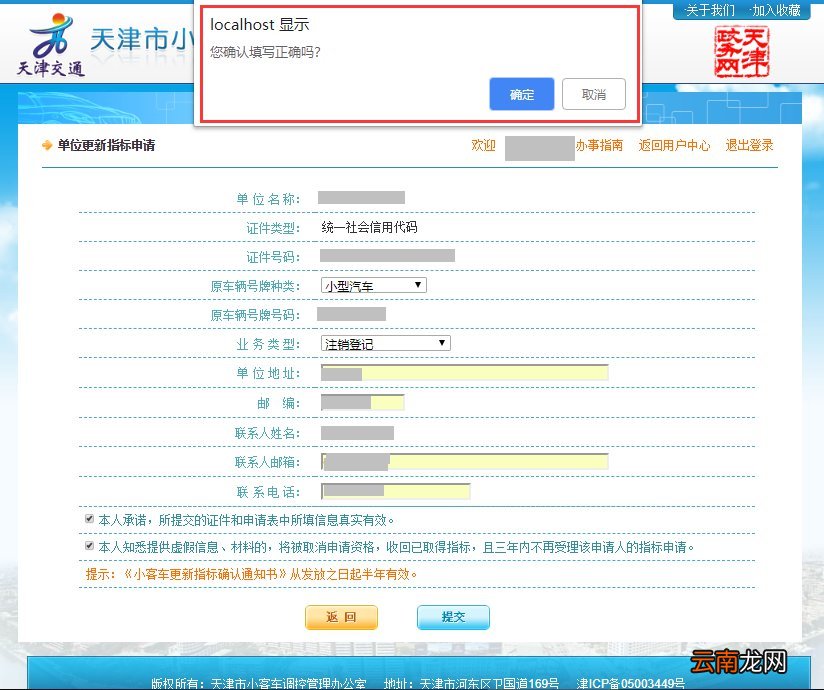Click the 联系电话 phone number field
The height and width of the screenshot is (690, 824).
394,491
